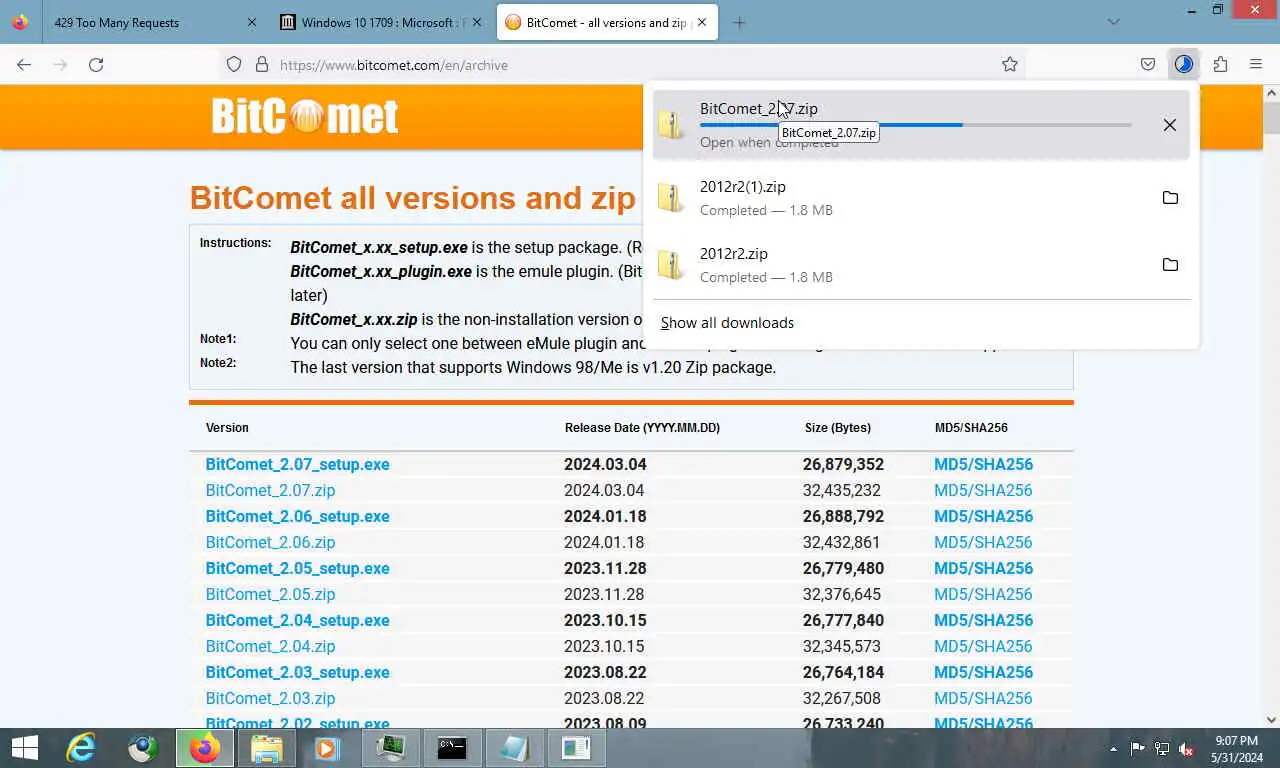The height and width of the screenshot is (768, 1280).
Task: Download BitComet_2.06.zip
Action: 270,542
